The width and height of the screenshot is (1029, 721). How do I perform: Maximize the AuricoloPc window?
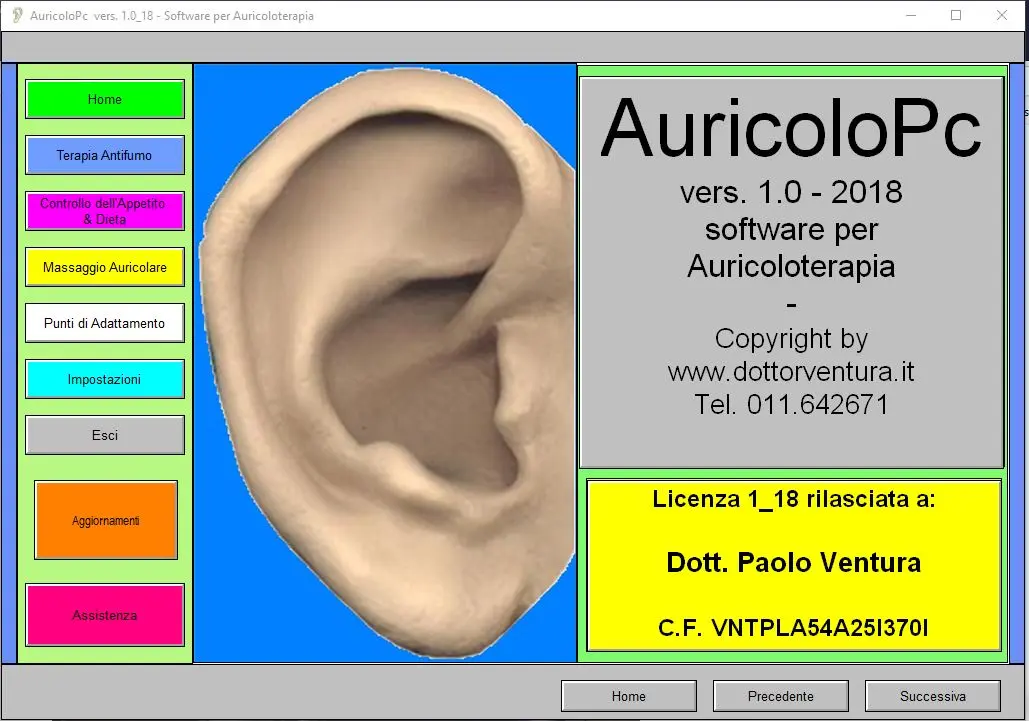[x=956, y=15]
